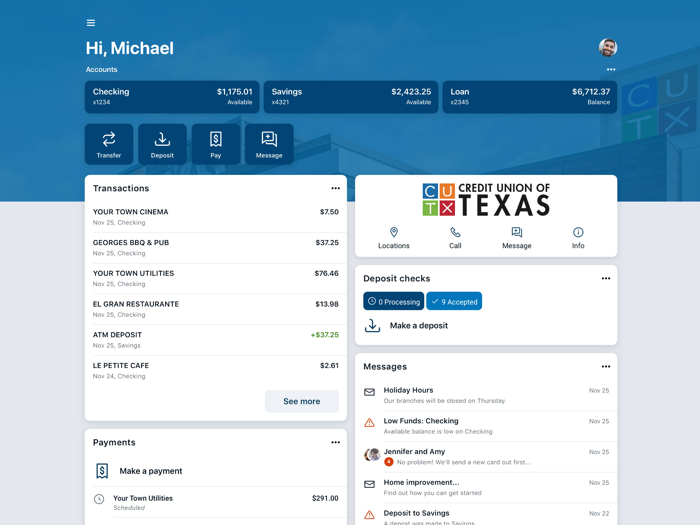Tap the Transfer quick action
The image size is (700, 525).
[x=109, y=144]
